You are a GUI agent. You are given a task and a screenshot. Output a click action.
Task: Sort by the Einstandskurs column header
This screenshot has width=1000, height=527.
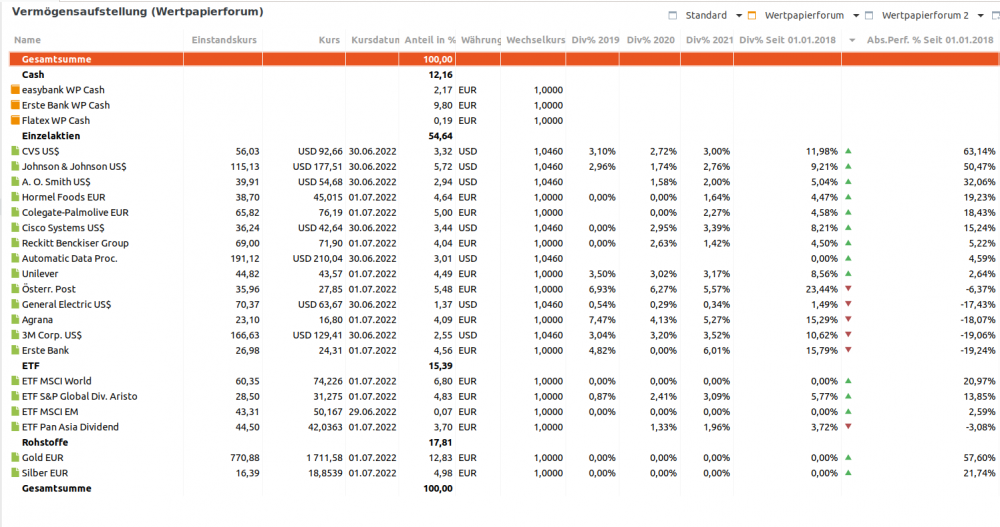click(x=224, y=40)
